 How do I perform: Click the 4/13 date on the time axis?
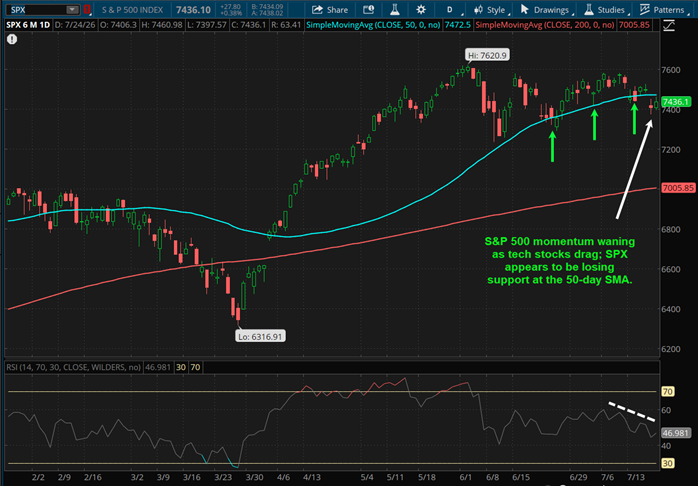pos(312,477)
